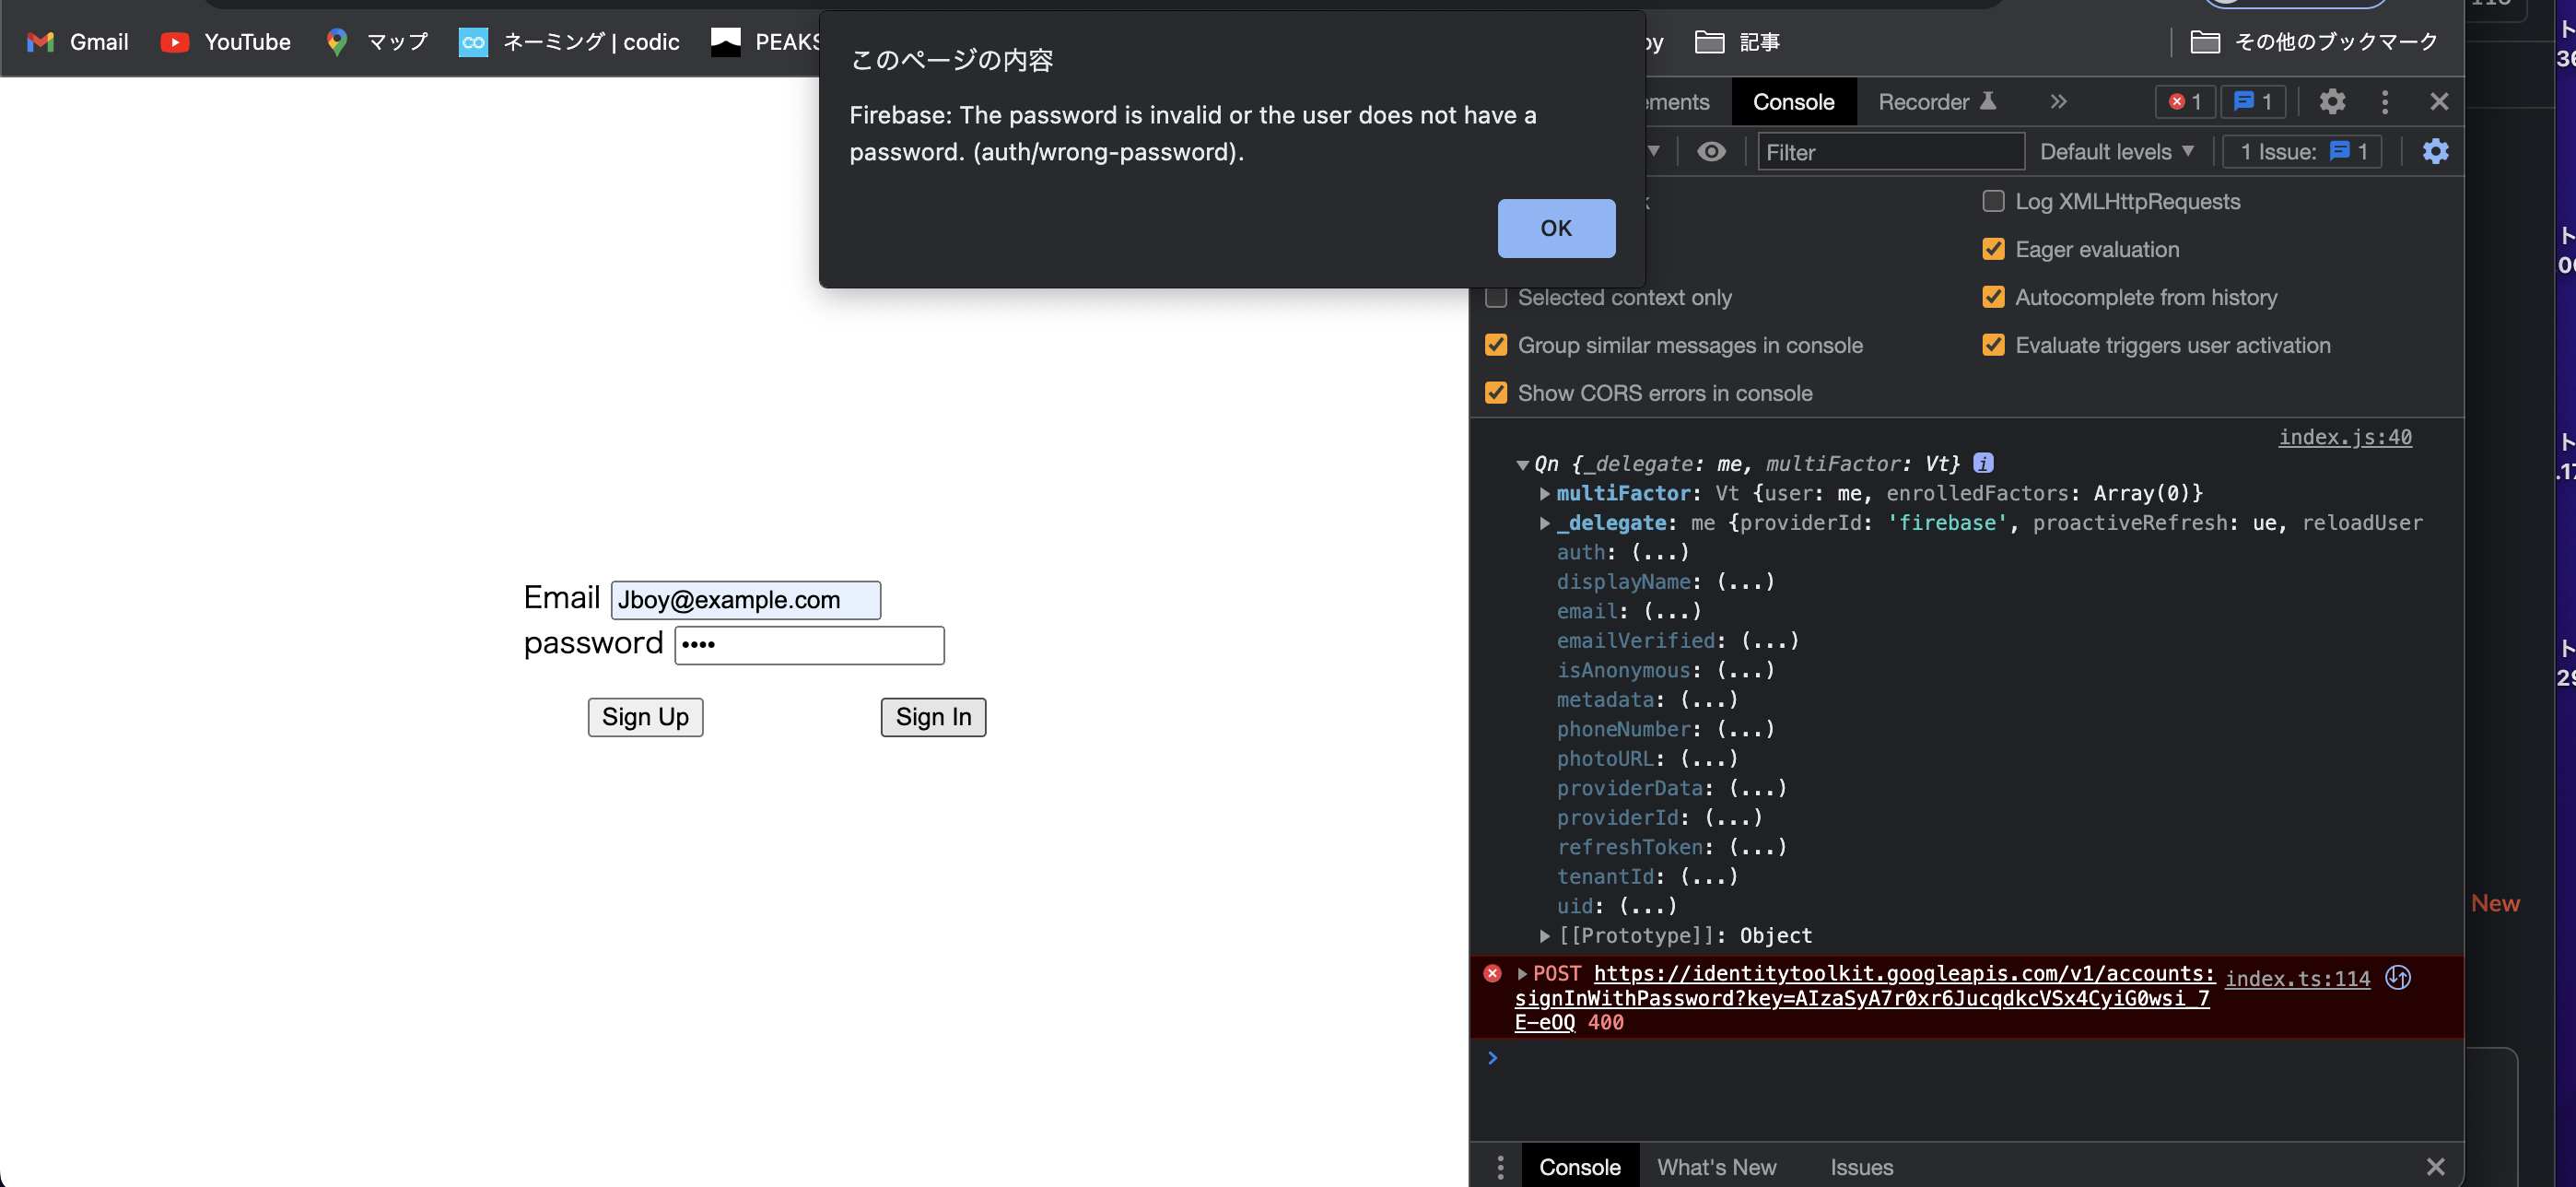This screenshot has height=1187, width=2576.
Task: Uncheck Group similar messages in console
Action: pos(1496,345)
